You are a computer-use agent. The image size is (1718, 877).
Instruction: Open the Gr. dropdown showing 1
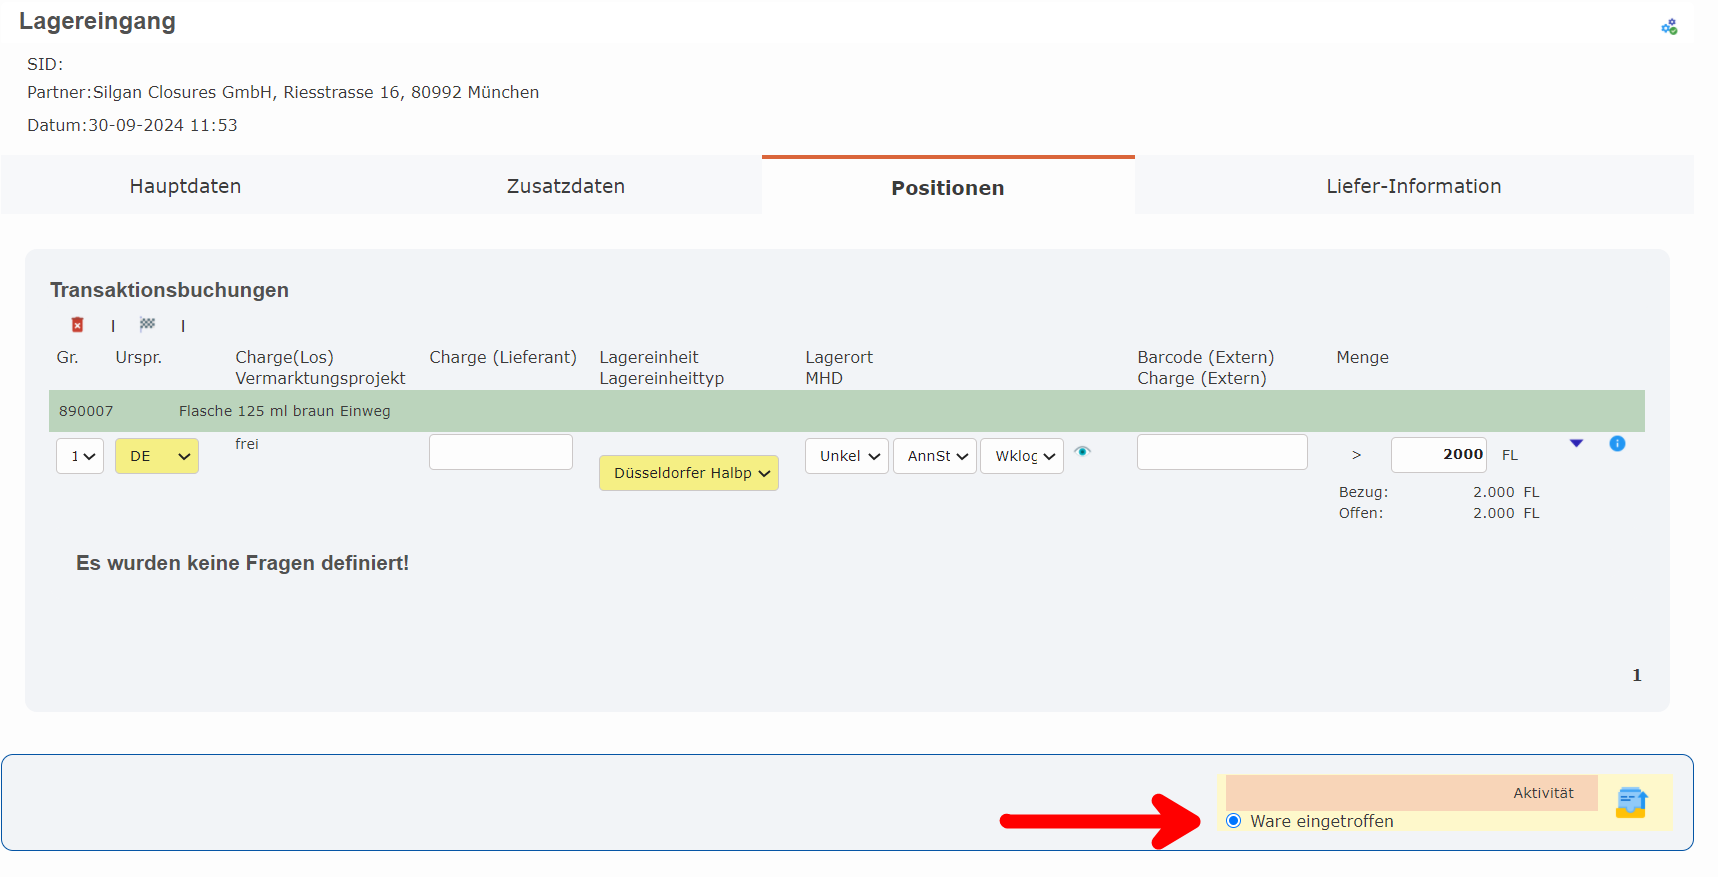(80, 456)
